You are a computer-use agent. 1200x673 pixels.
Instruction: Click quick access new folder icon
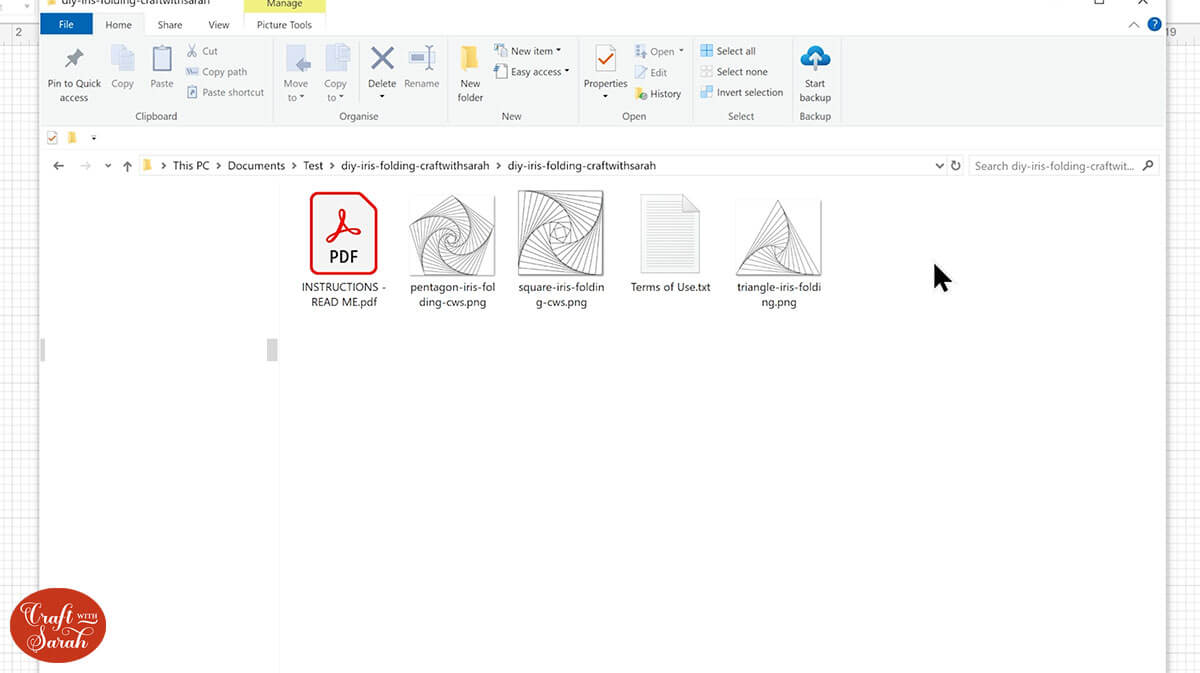point(72,138)
